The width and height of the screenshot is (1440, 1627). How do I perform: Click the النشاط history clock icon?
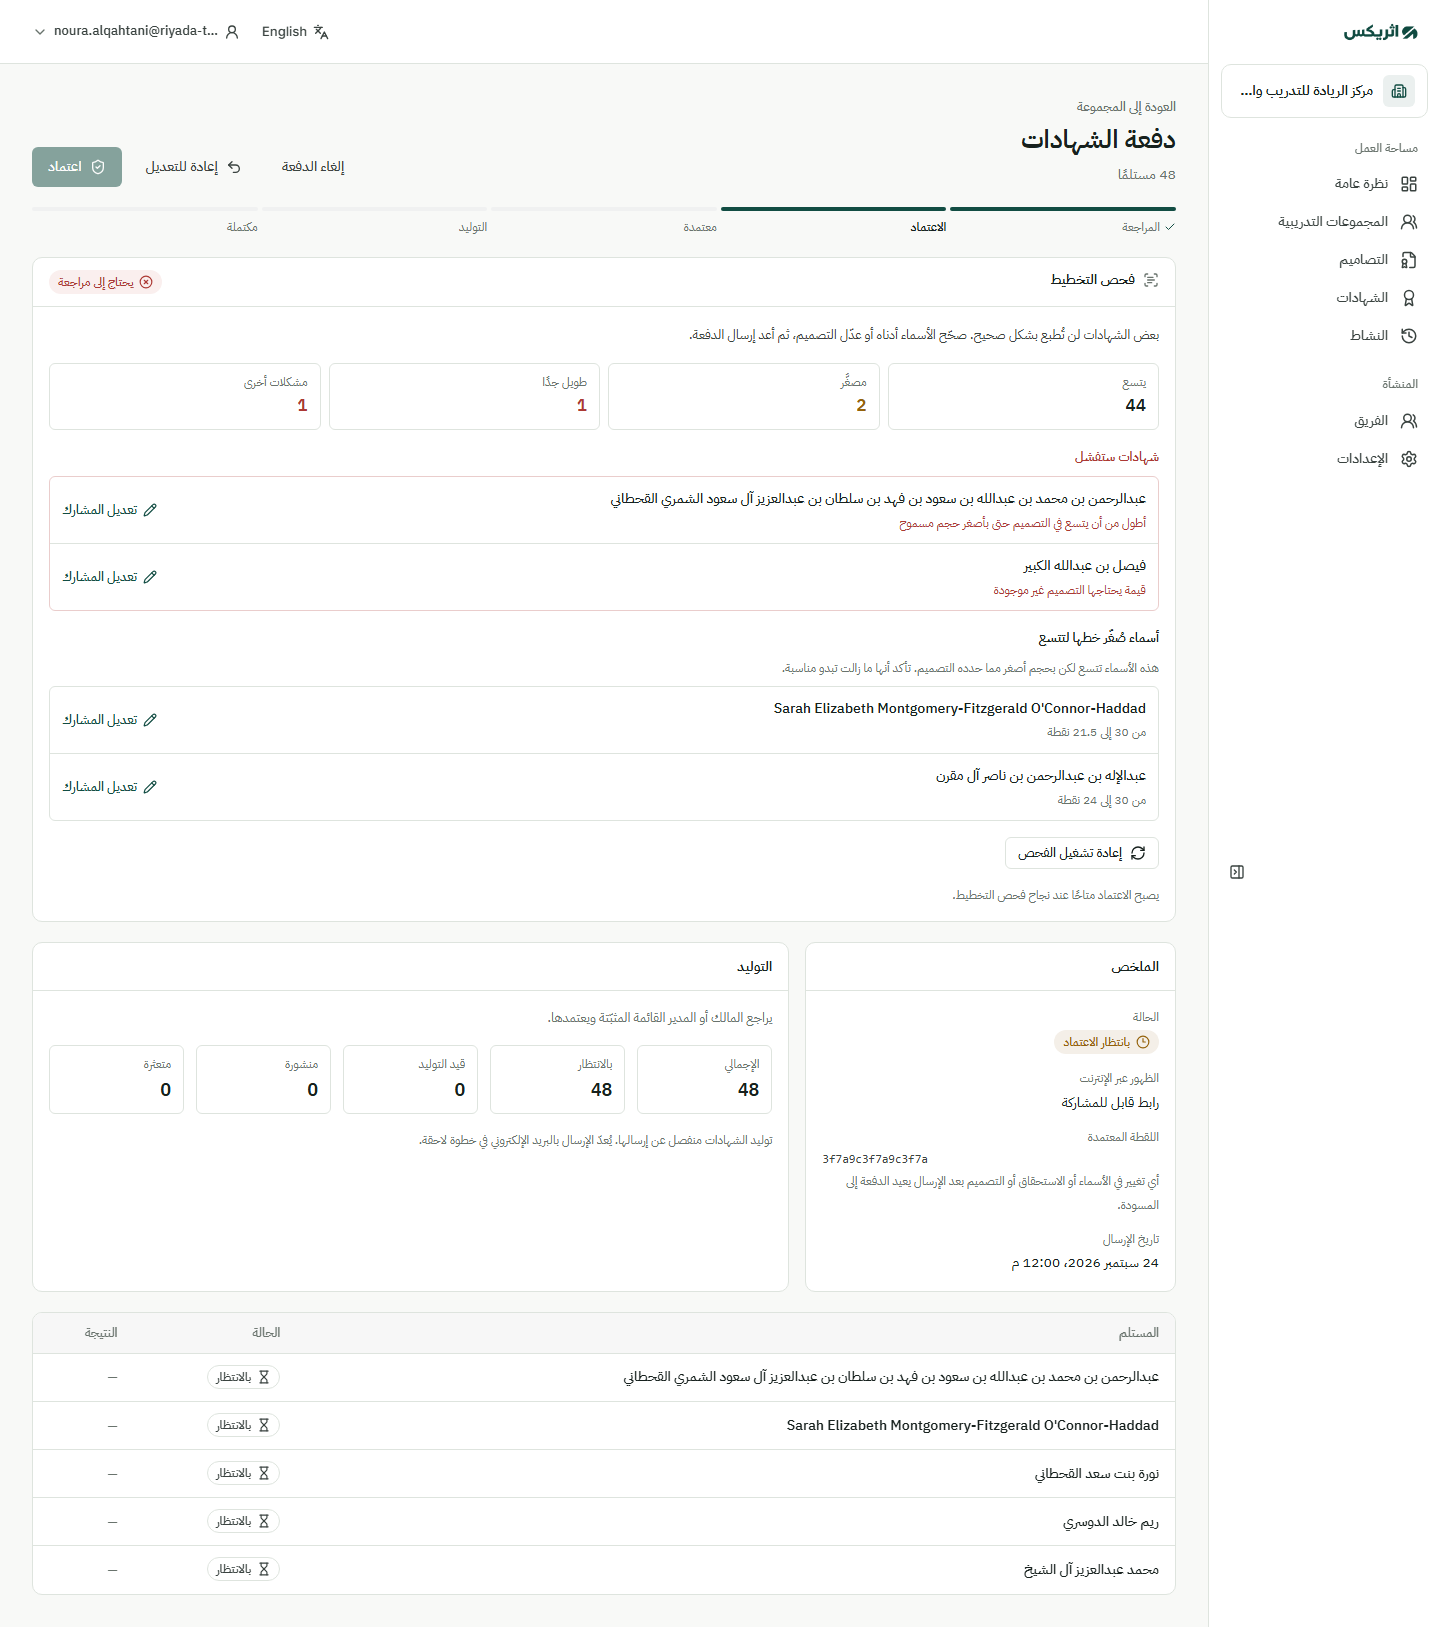[x=1409, y=336]
